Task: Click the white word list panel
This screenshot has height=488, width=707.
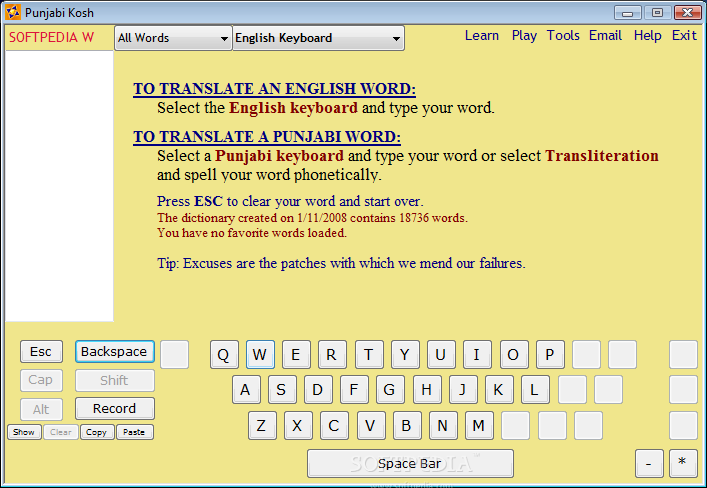Action: pyautogui.click(x=59, y=186)
